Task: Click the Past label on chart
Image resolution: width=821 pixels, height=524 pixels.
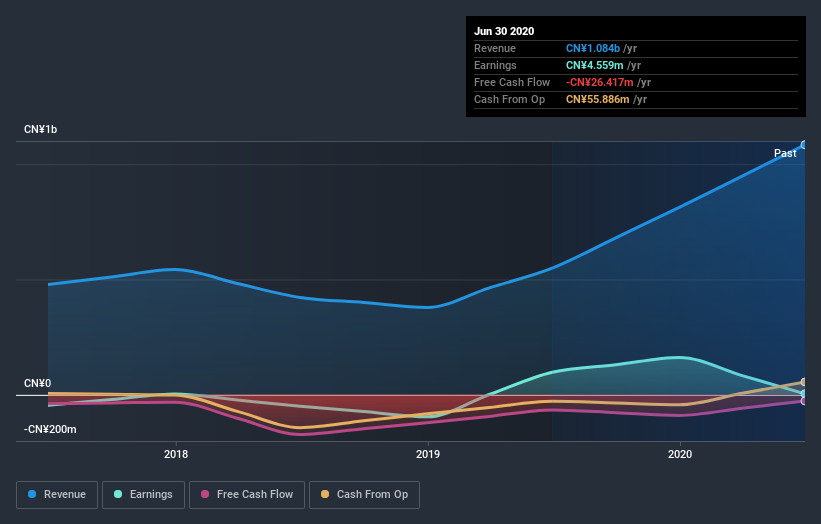Action: [x=785, y=153]
